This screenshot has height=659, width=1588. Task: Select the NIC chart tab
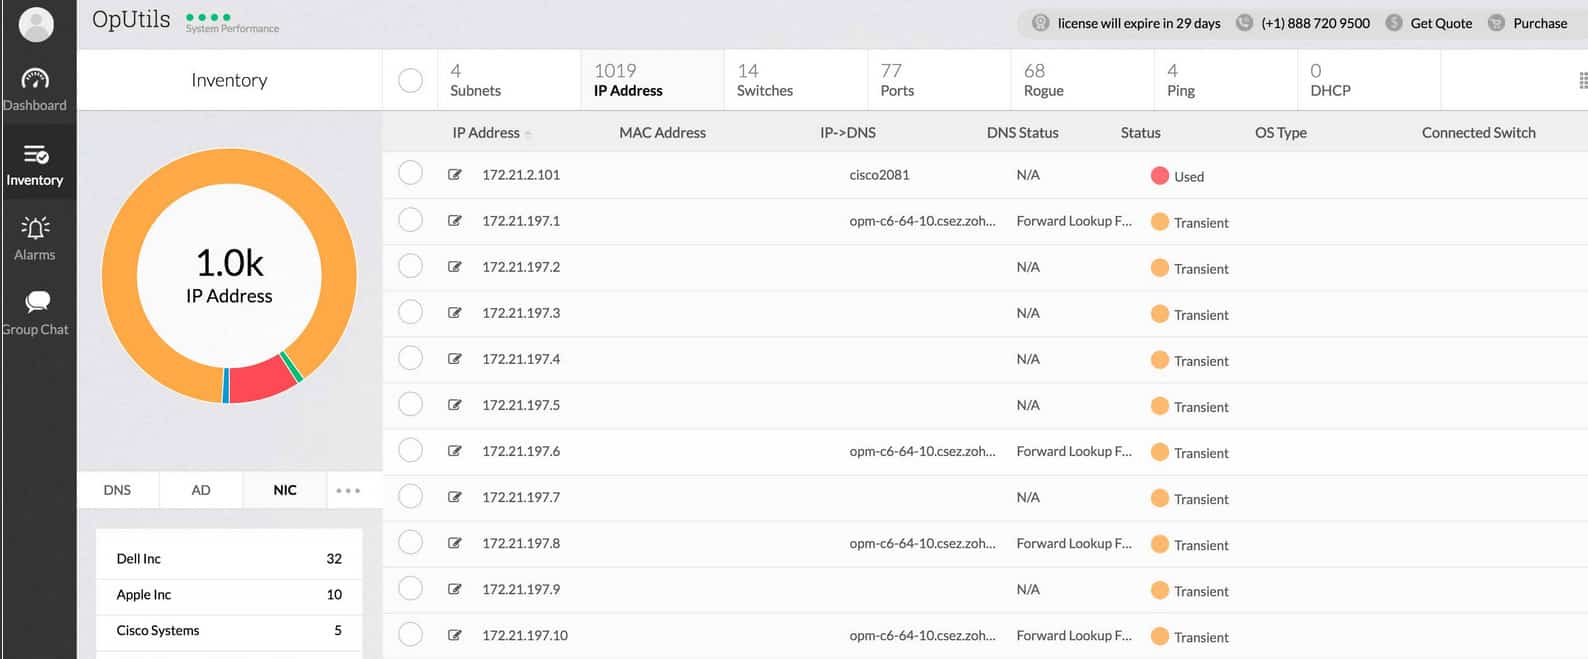[x=285, y=490]
